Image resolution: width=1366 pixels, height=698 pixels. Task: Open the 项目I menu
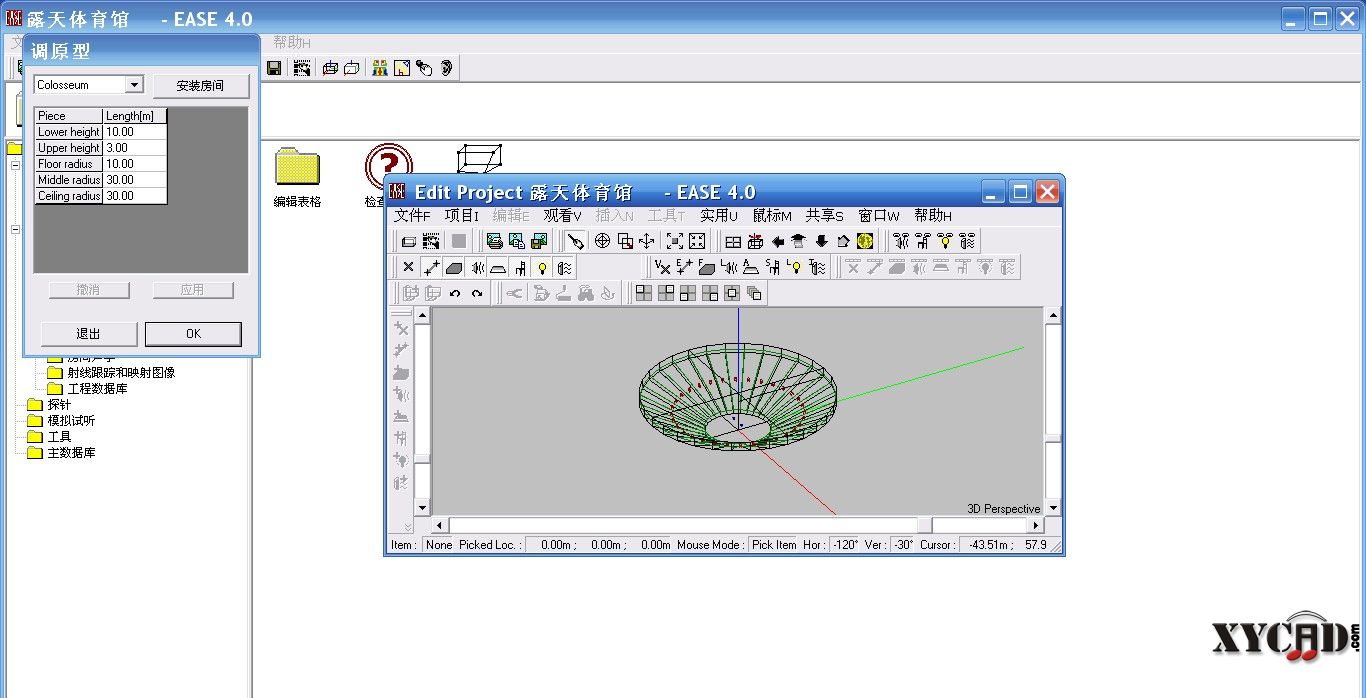pos(462,215)
